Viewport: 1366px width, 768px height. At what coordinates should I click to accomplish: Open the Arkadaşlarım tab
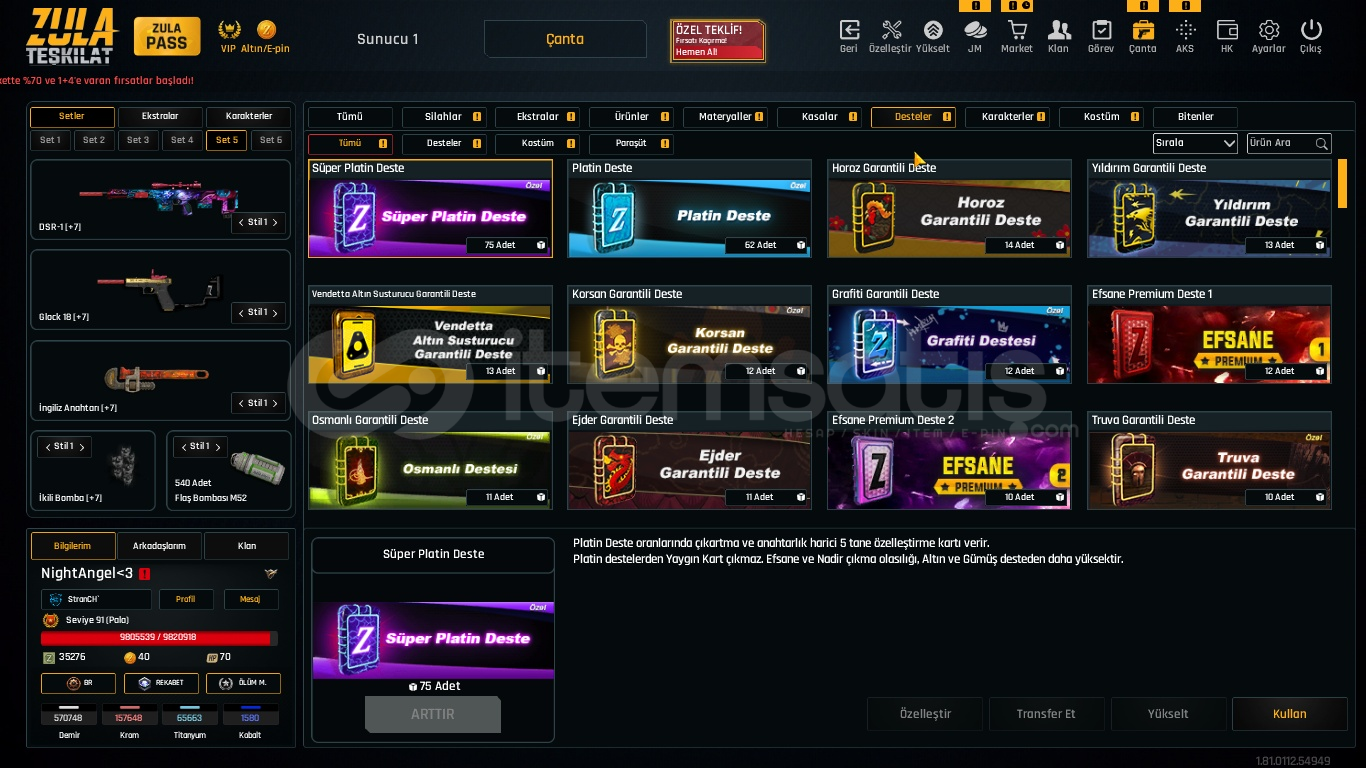pos(160,546)
